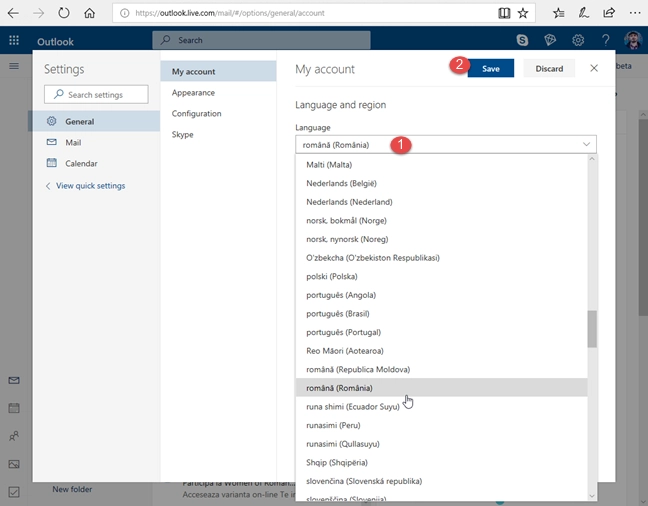
Task: Go to the browser home page icon
Action: click(89, 13)
